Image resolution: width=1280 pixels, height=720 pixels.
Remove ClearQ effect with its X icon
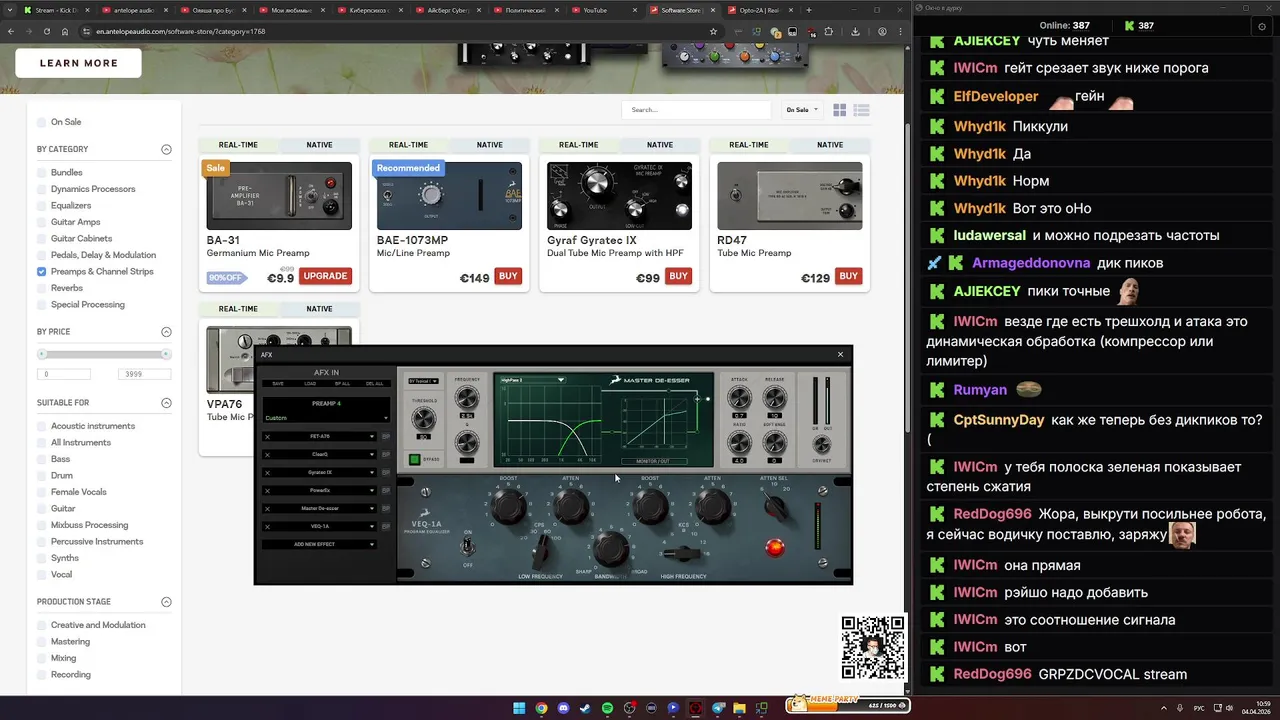[x=267, y=455]
